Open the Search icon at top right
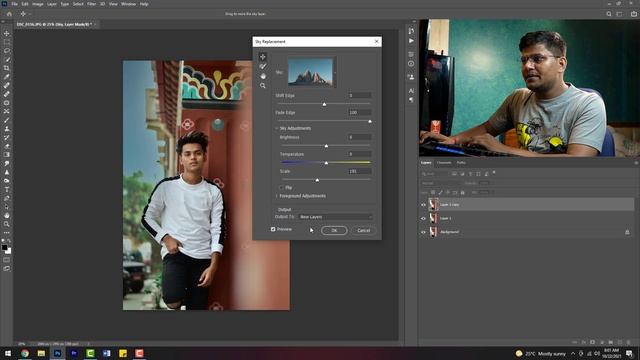 point(609,14)
